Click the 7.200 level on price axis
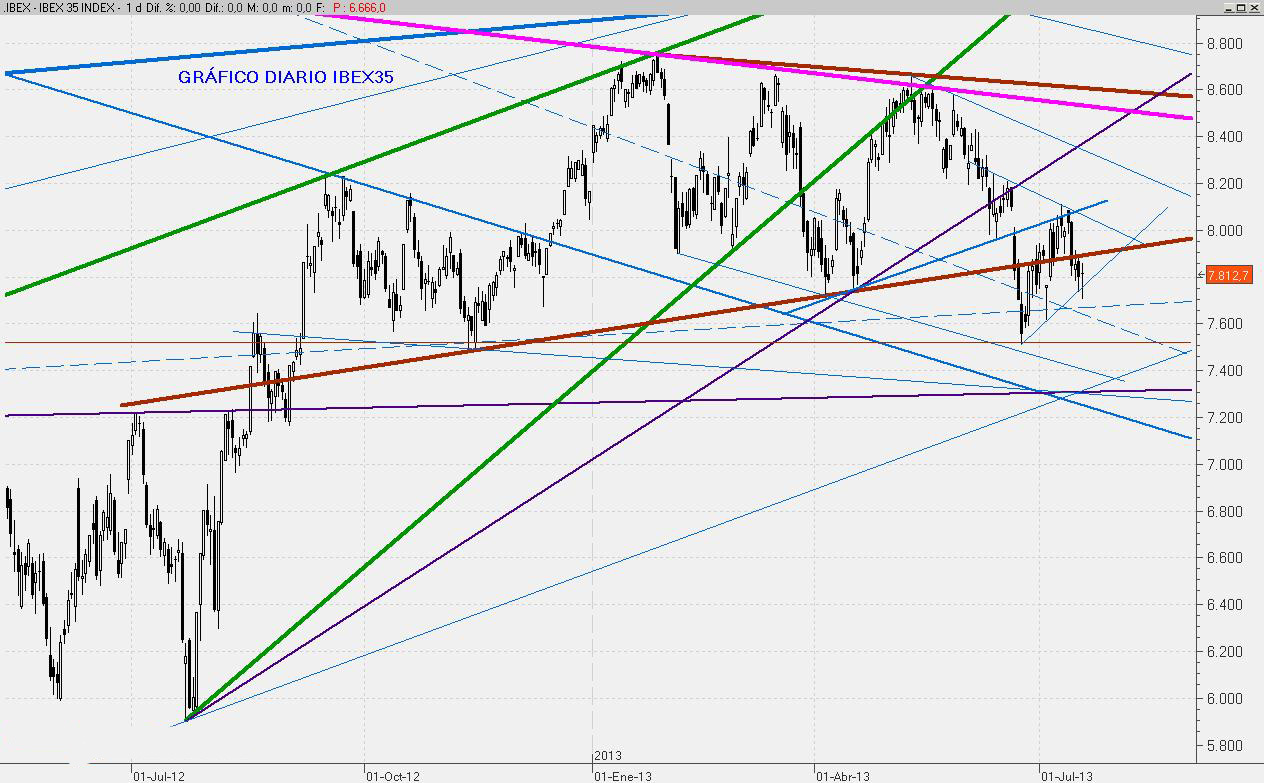 [x=1225, y=418]
